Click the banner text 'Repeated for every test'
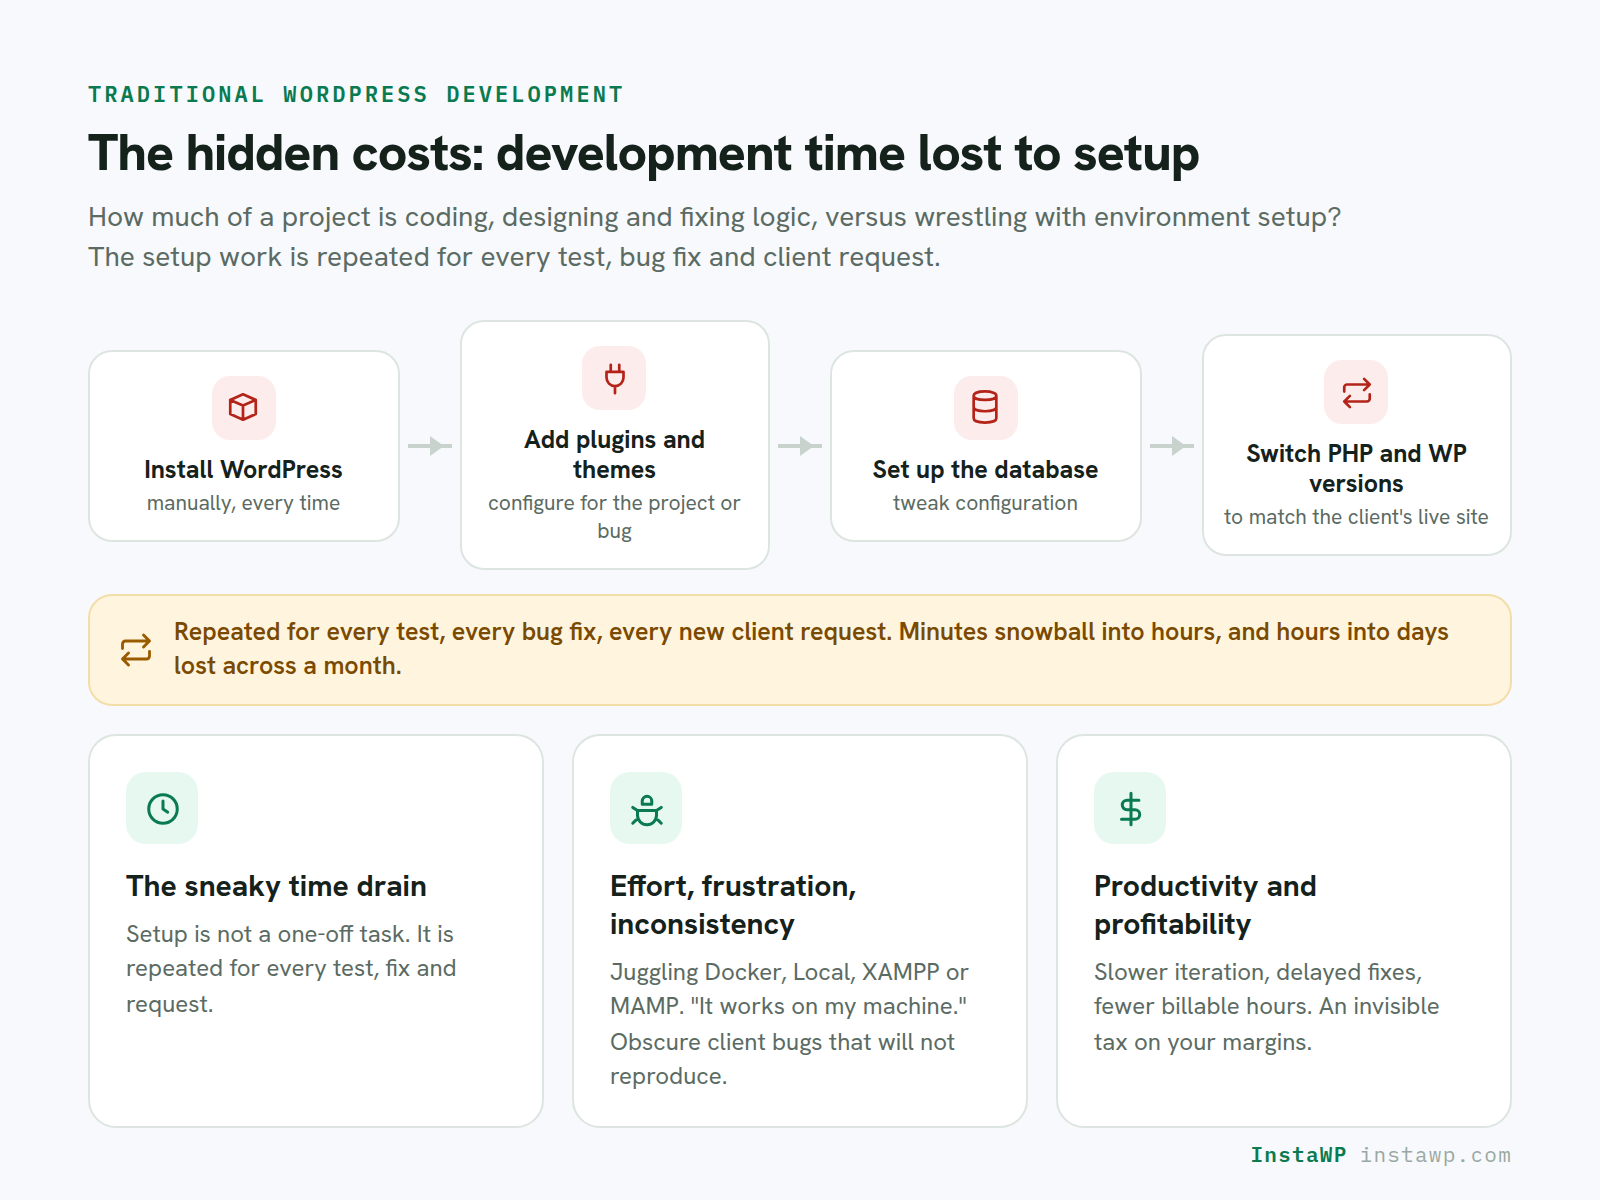The width and height of the screenshot is (1600, 1200). coord(811,649)
